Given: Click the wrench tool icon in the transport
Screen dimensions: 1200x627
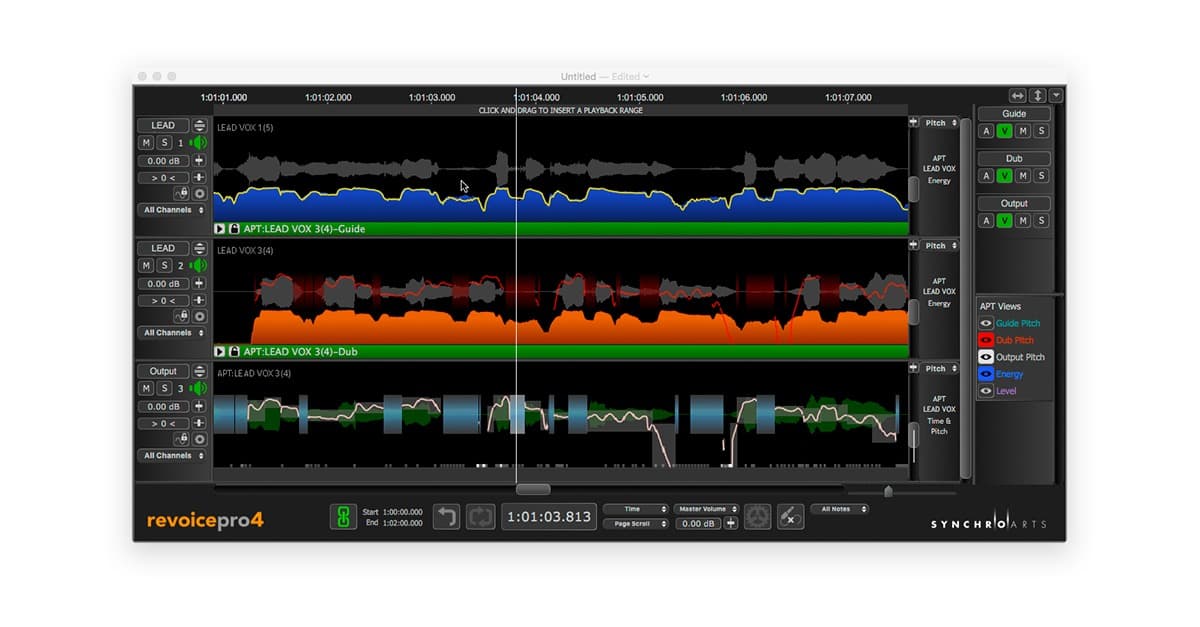Looking at the screenshot, I should click(x=790, y=517).
